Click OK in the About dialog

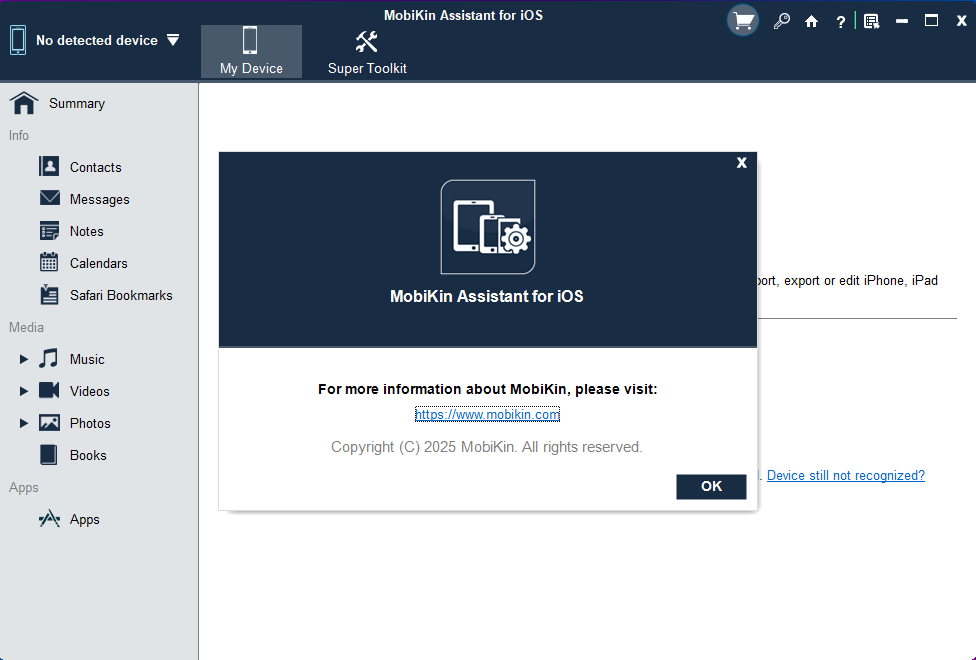click(711, 486)
